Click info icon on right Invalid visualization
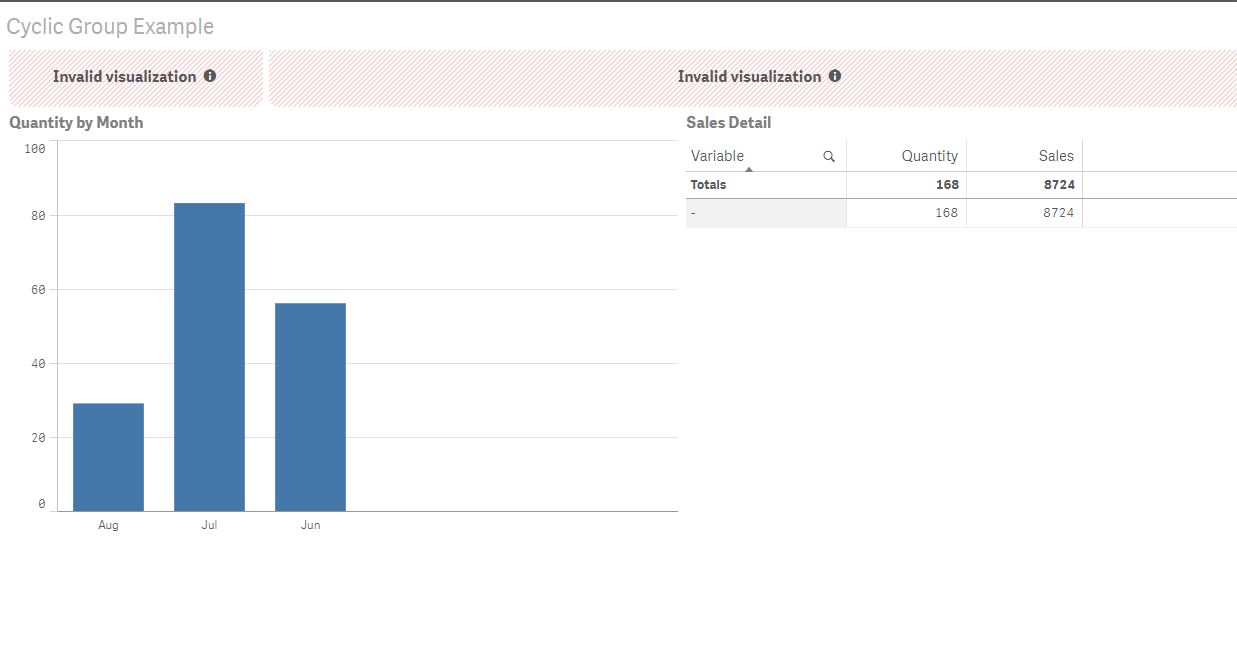 coord(835,76)
